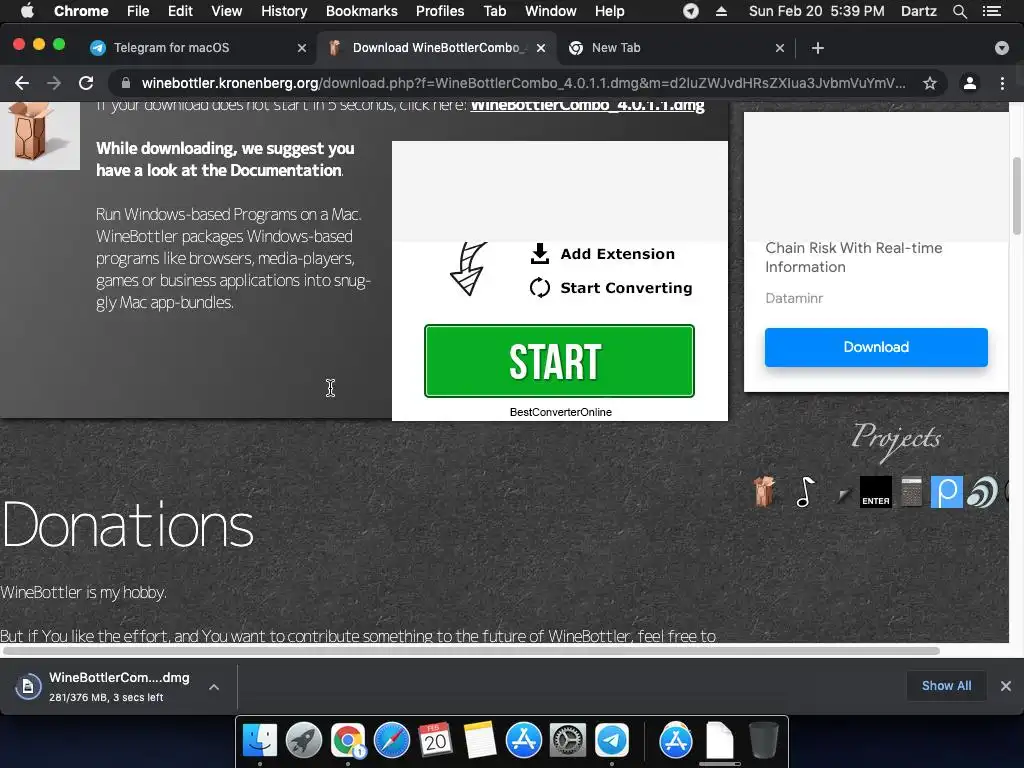Open the Documentation link
Screen dimensions: 1024x768
pyautogui.click(x=285, y=170)
